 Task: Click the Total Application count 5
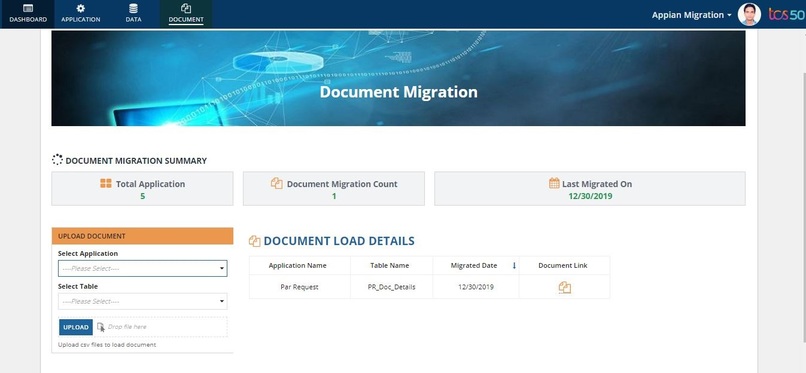coord(142,196)
